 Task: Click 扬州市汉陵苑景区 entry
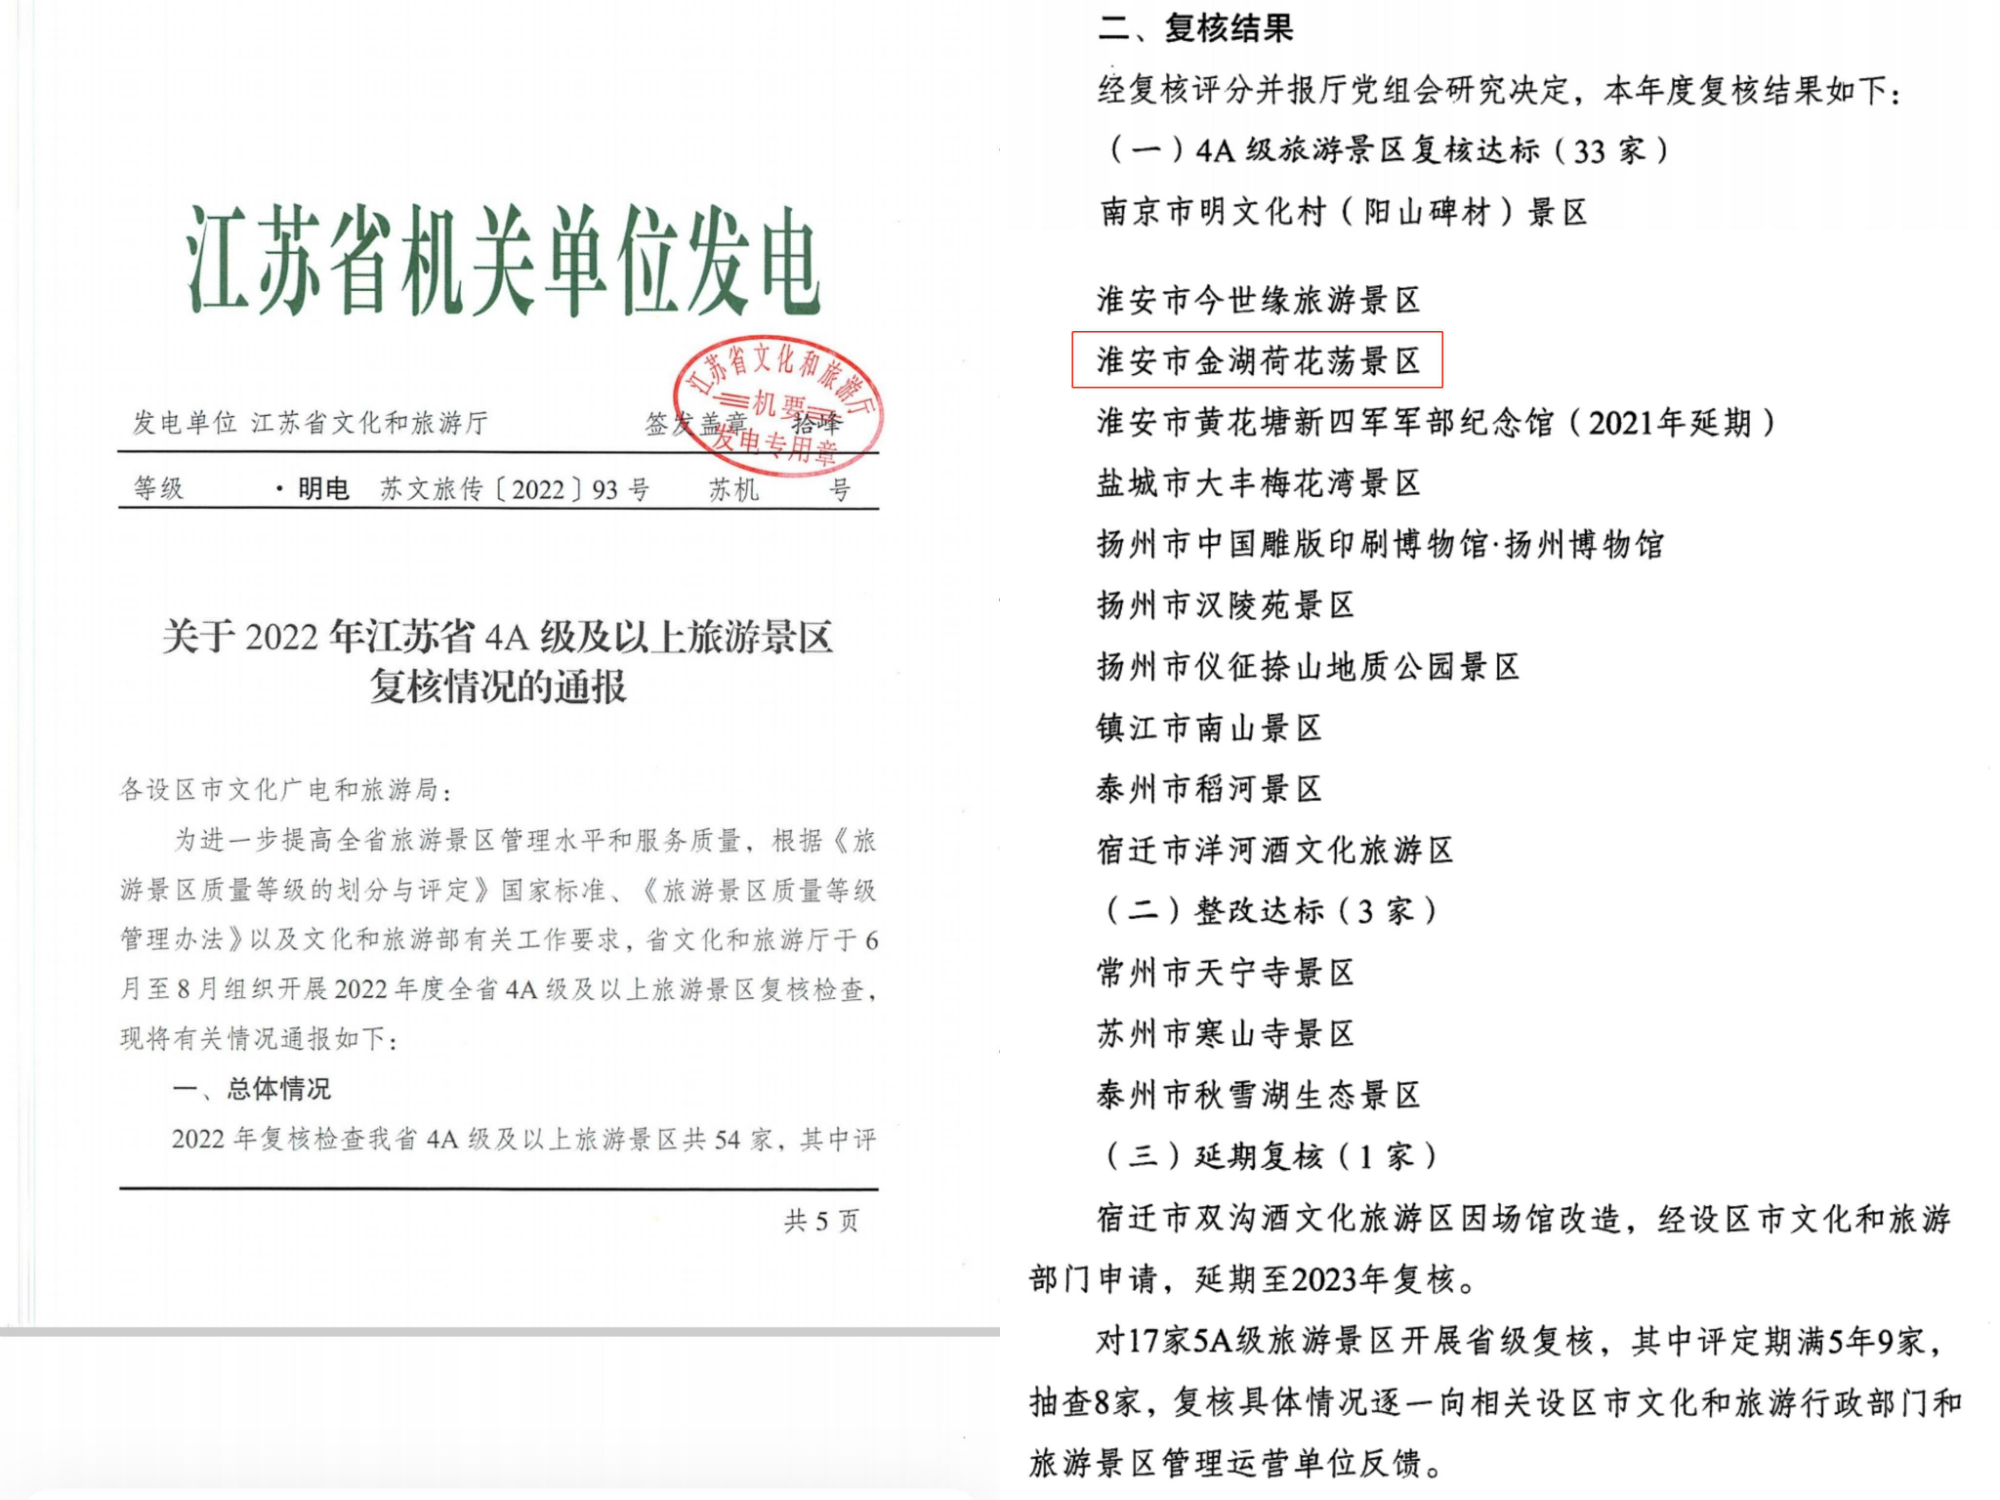tap(1225, 605)
